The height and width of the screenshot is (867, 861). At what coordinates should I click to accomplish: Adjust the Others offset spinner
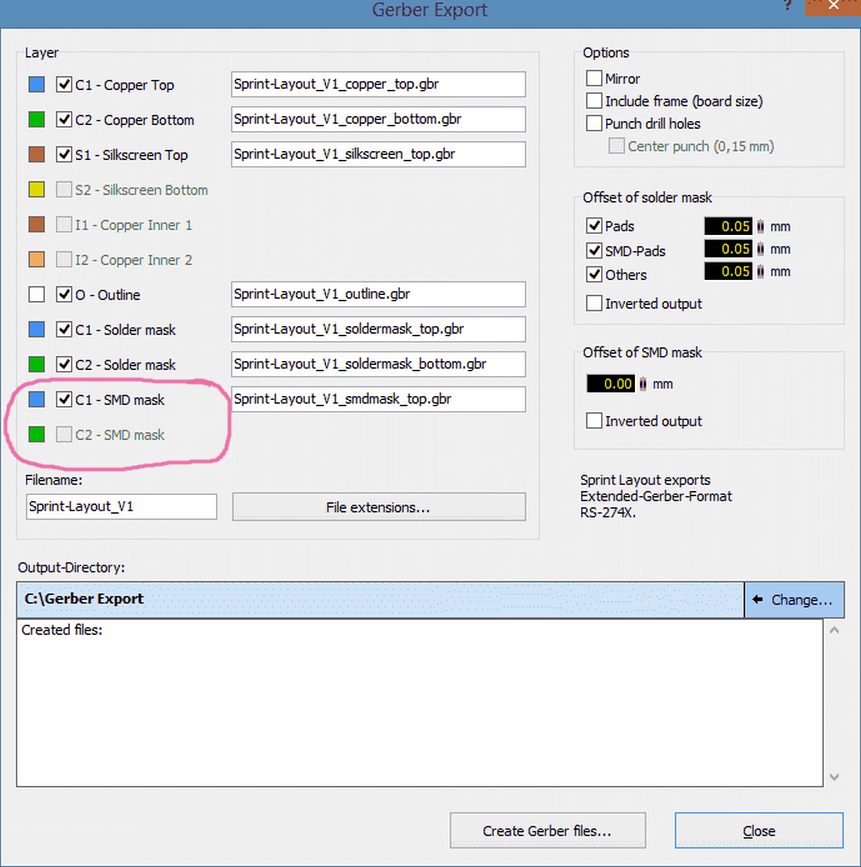761,271
